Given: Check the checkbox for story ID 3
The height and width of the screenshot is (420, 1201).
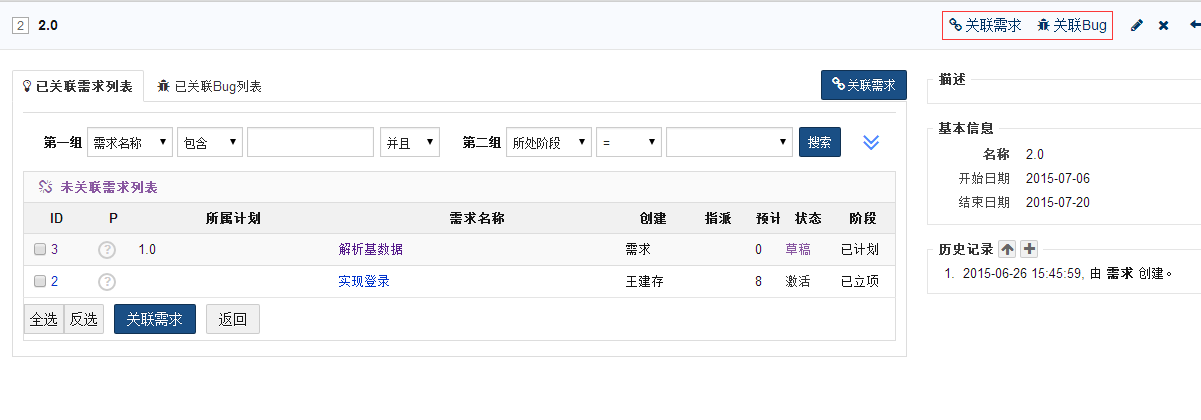Looking at the screenshot, I should tap(40, 250).
